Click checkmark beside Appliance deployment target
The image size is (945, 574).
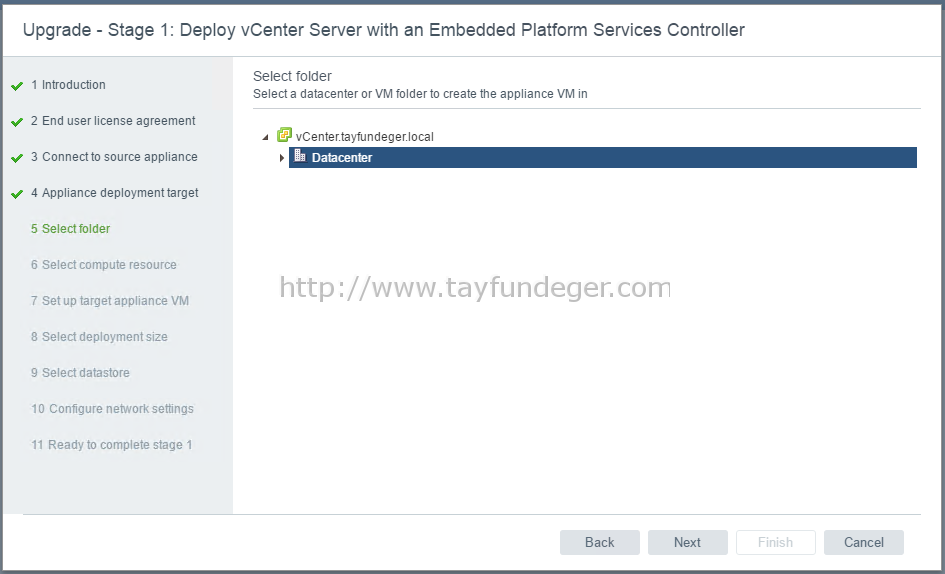(17, 194)
